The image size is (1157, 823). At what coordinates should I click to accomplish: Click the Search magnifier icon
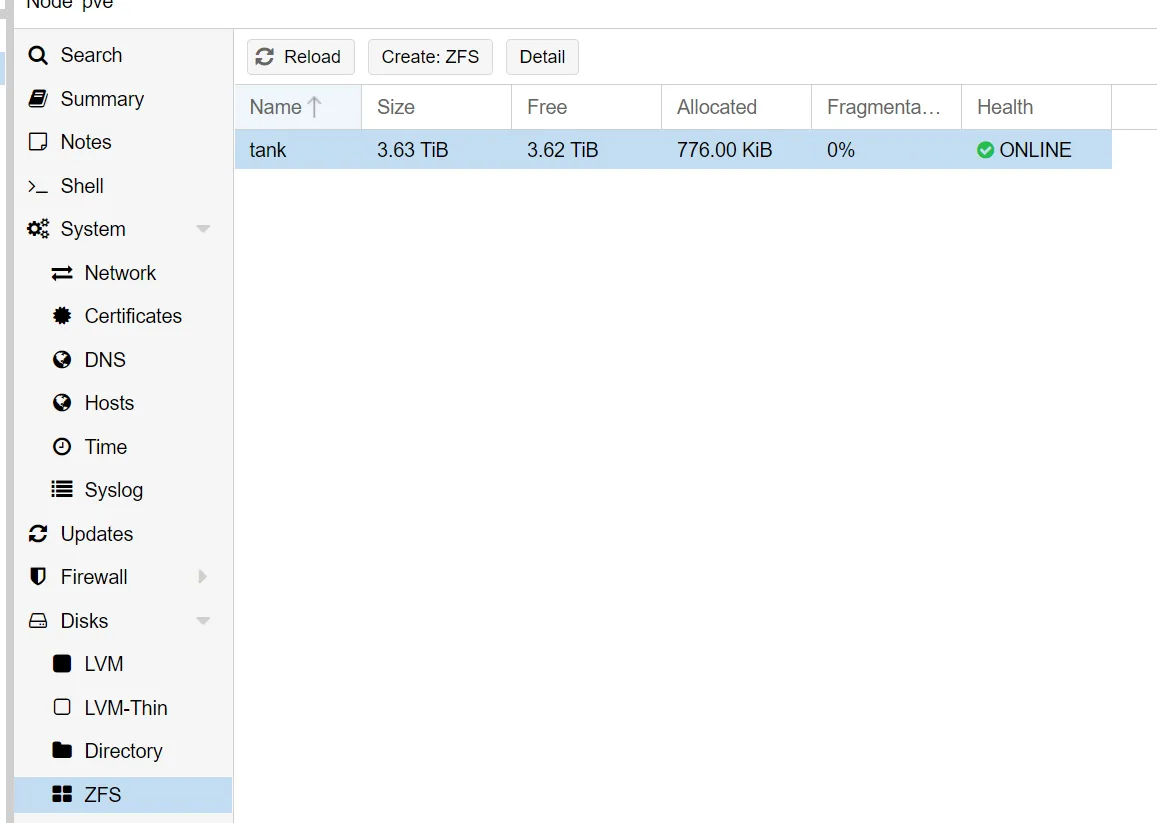tap(38, 55)
